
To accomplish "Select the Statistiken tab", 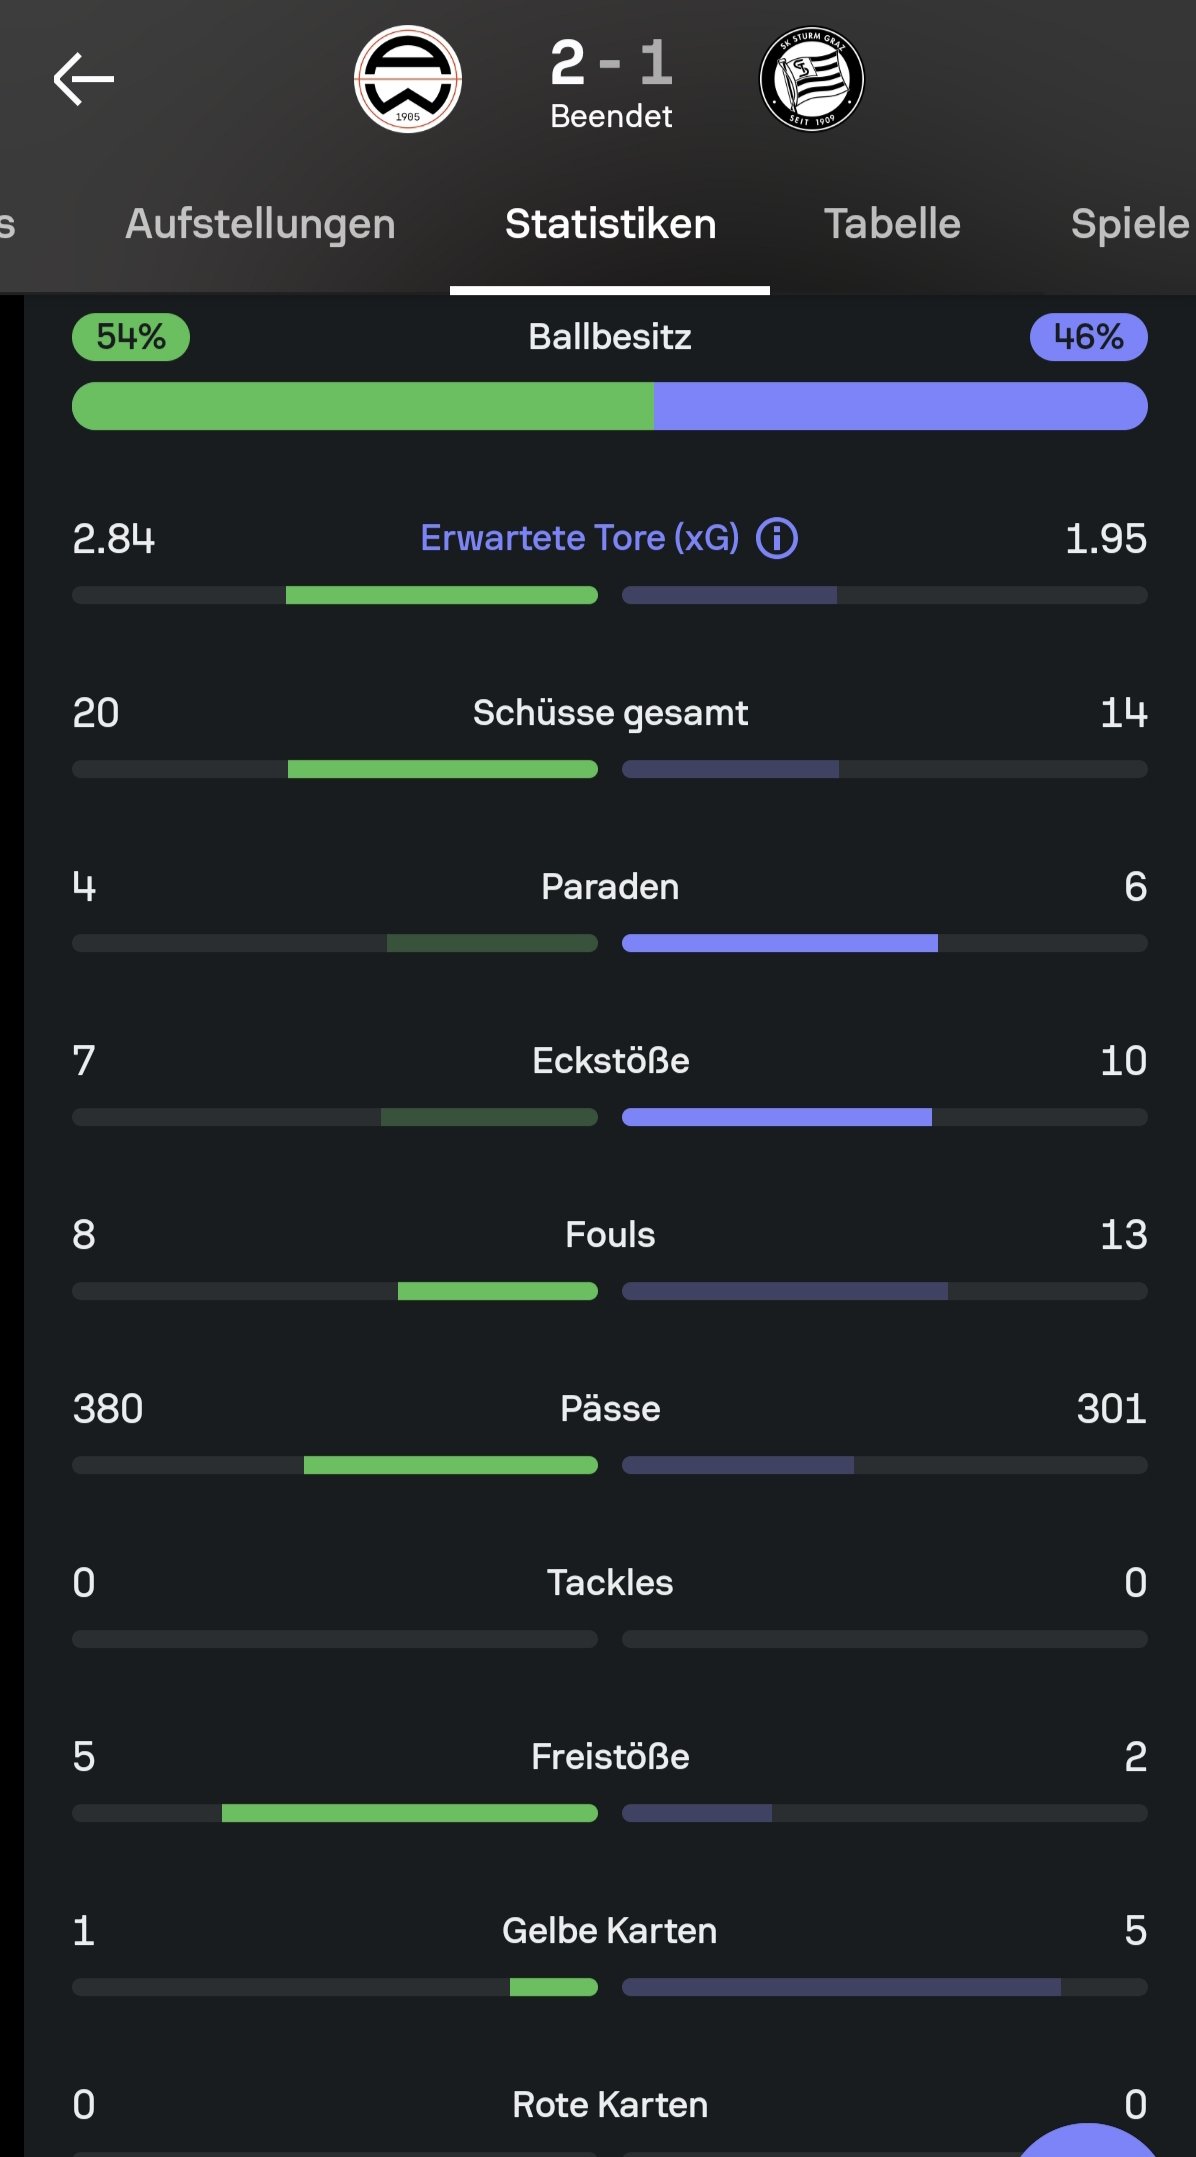I will coord(610,224).
